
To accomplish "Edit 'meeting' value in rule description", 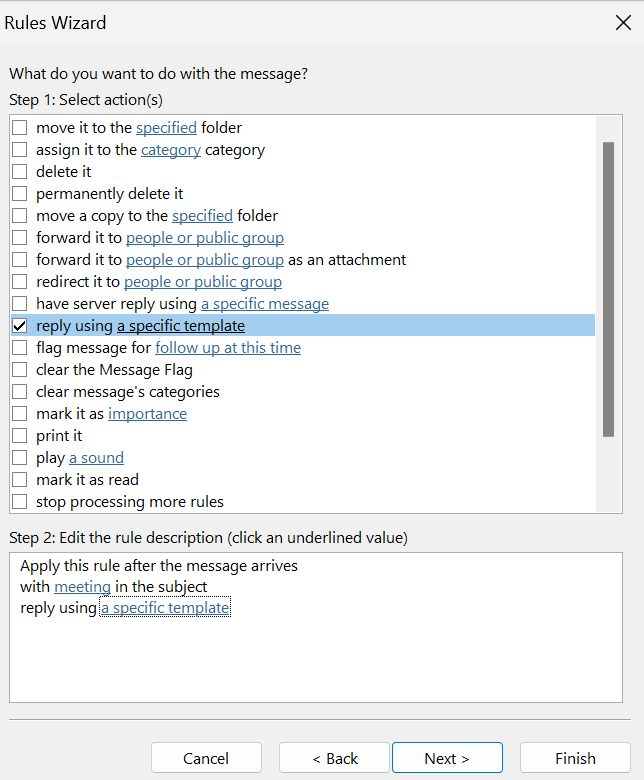I will (83, 587).
